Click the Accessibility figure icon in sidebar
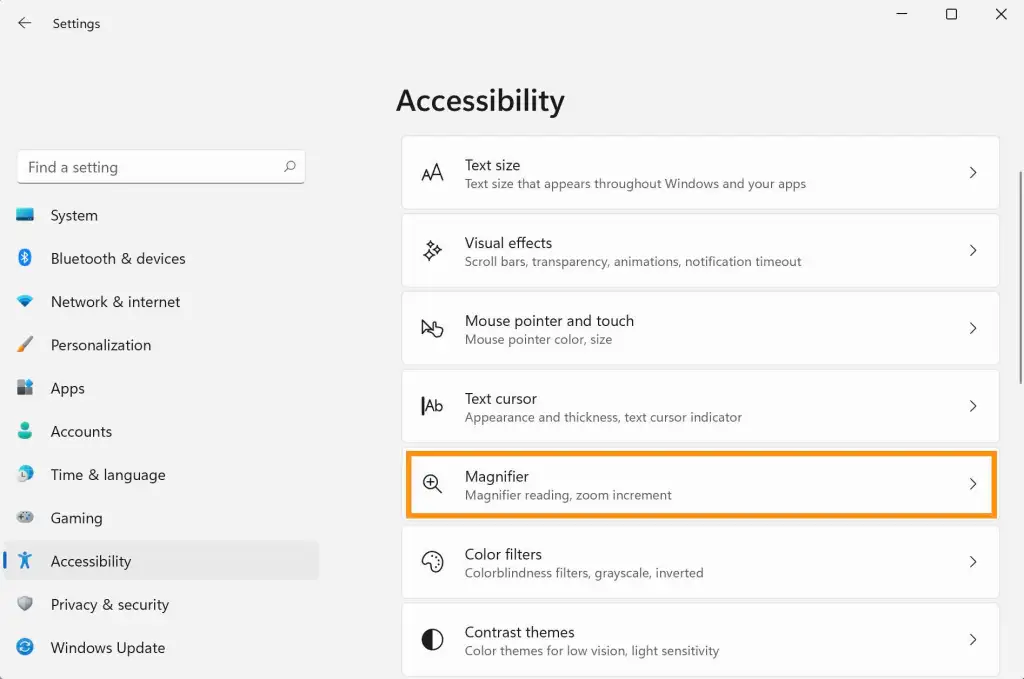This screenshot has width=1024, height=679. pos(25,560)
